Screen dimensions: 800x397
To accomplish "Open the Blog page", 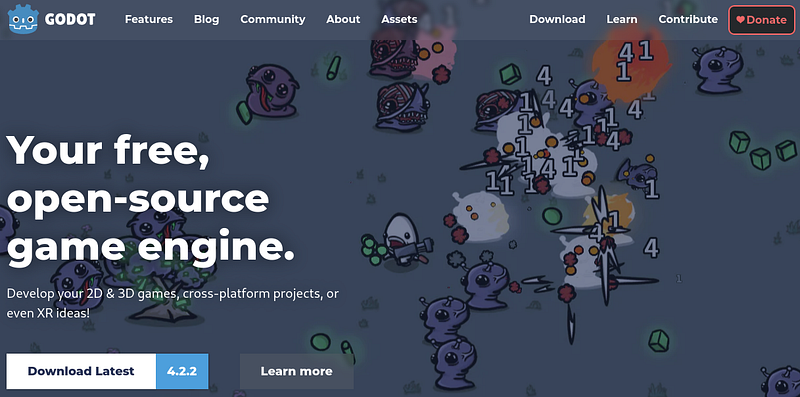I will (207, 19).
